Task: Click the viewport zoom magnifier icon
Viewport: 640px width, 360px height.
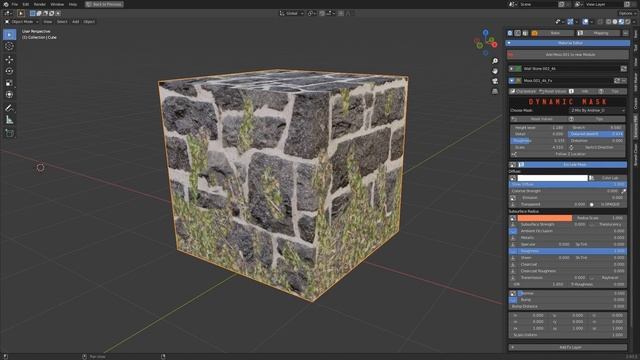Action: click(495, 61)
